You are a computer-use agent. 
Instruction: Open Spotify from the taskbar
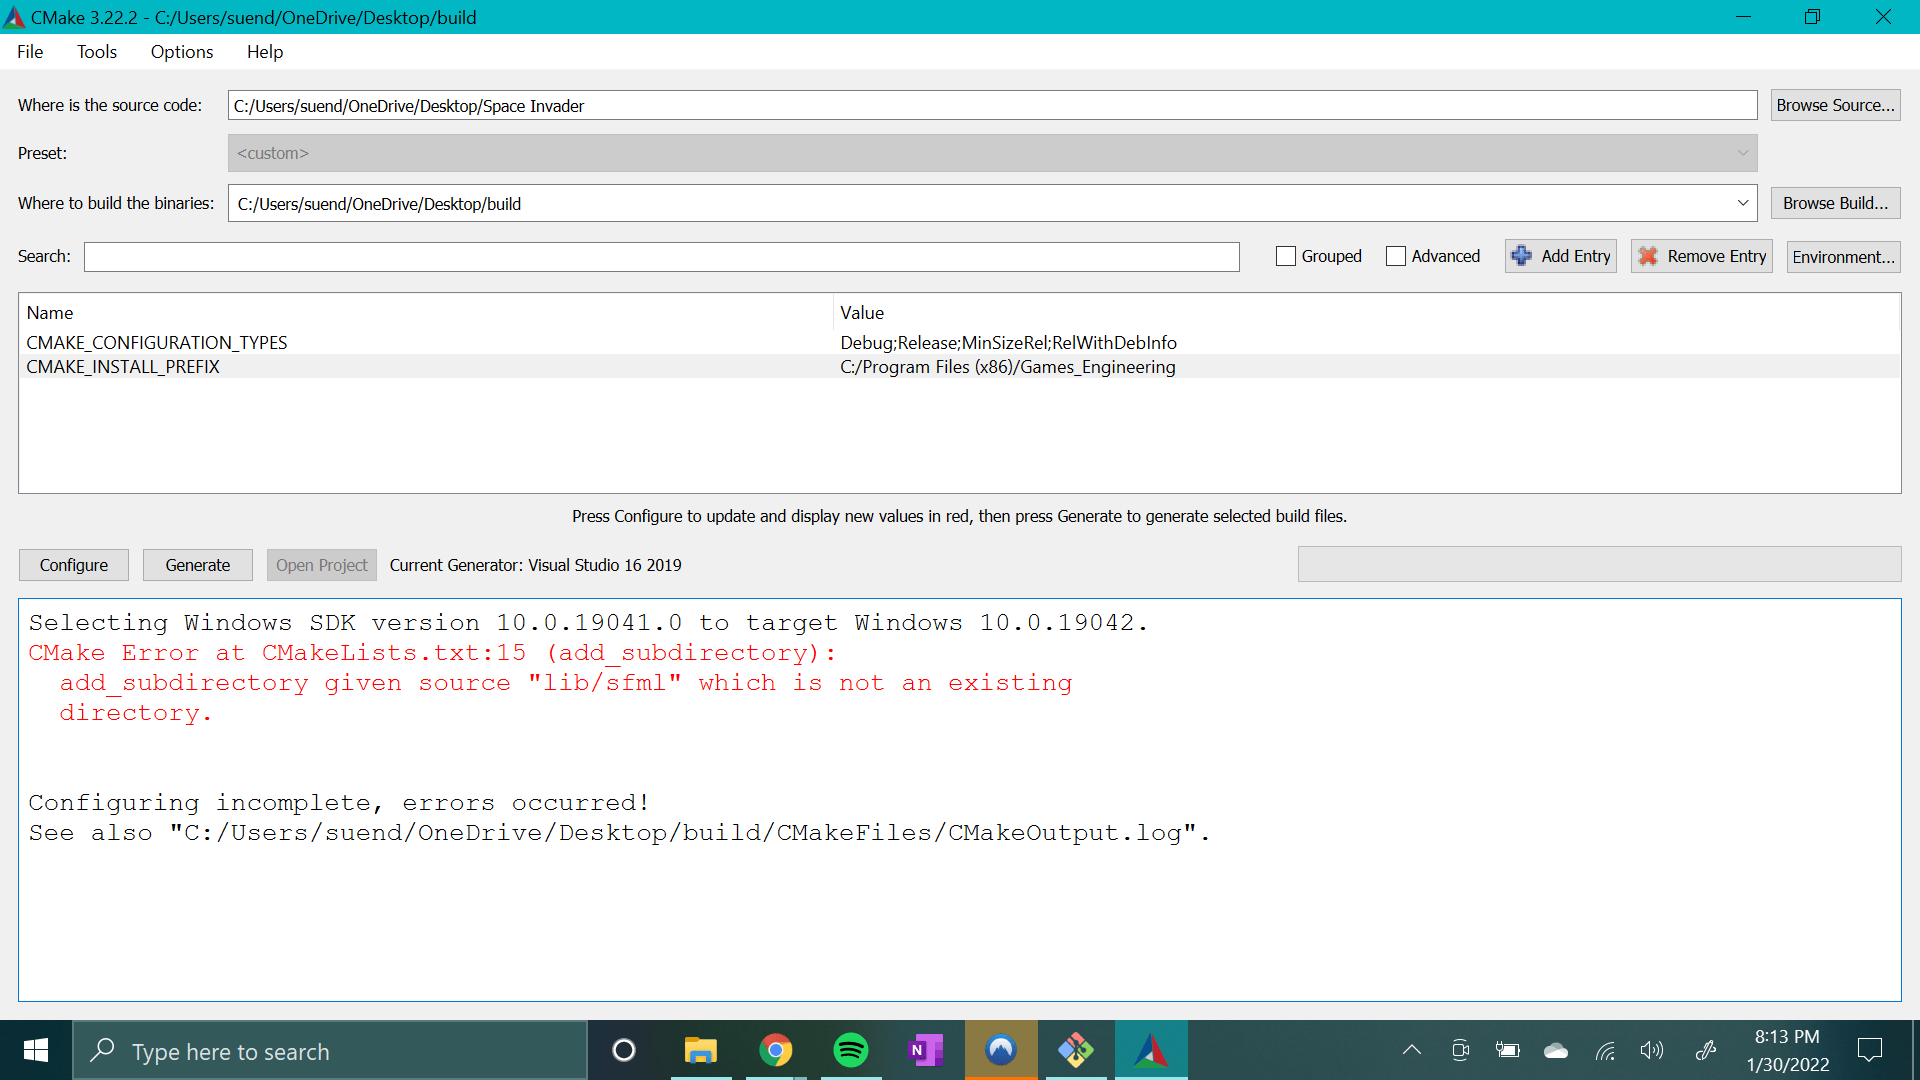851,1050
